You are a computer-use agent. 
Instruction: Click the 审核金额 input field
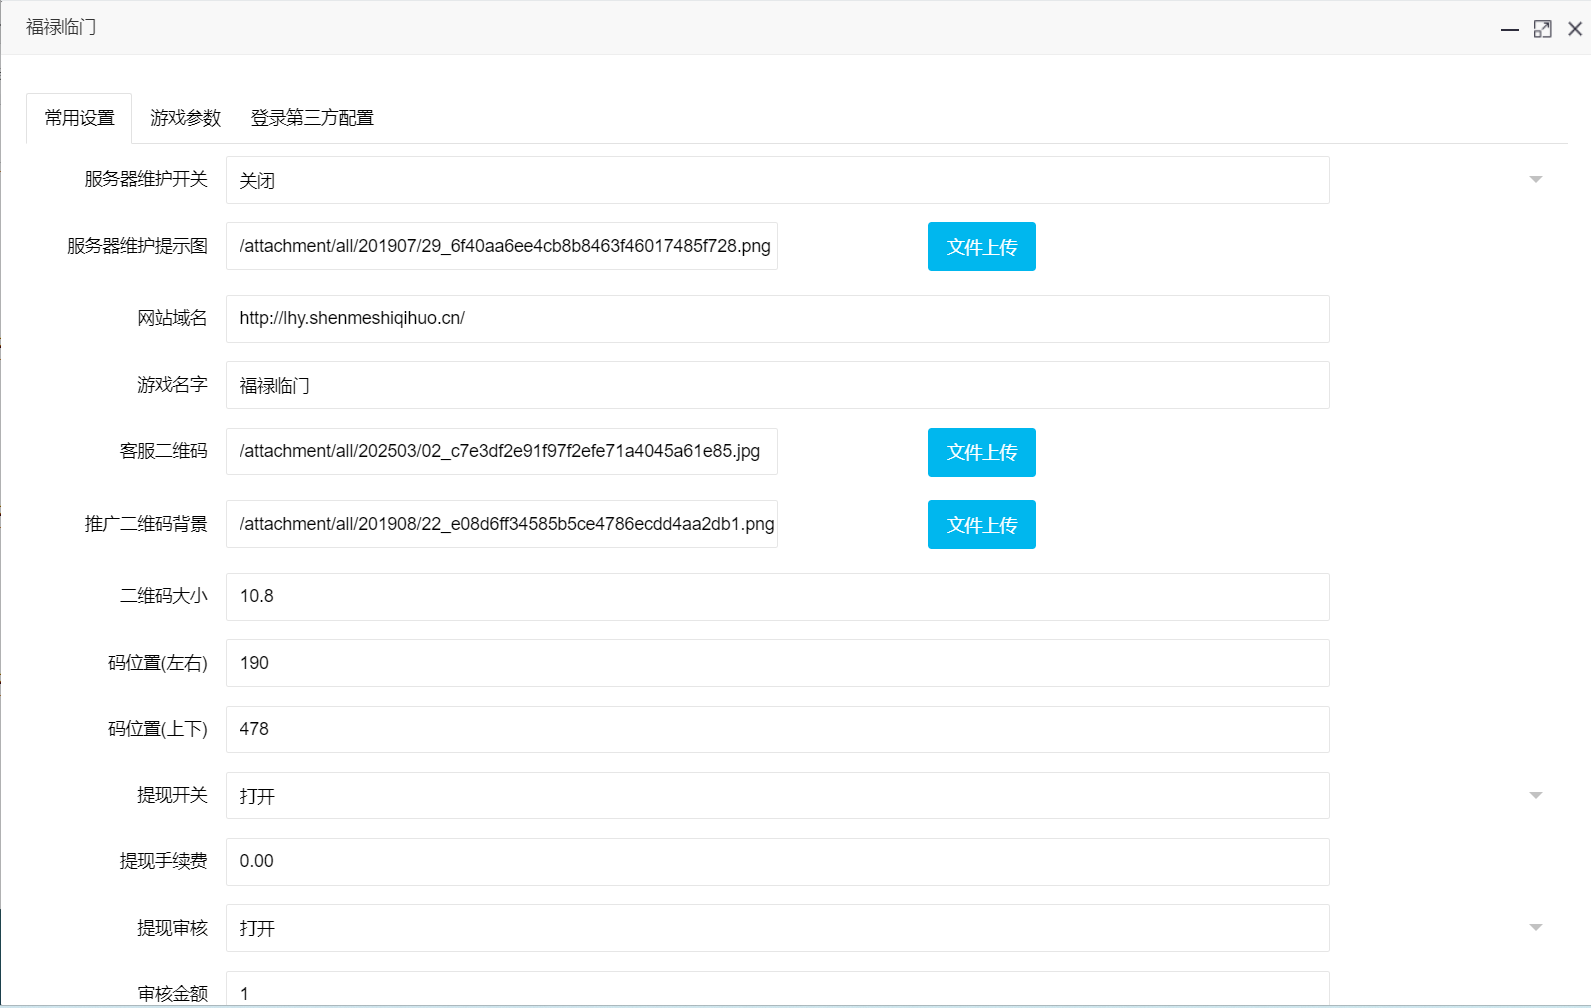(777, 991)
